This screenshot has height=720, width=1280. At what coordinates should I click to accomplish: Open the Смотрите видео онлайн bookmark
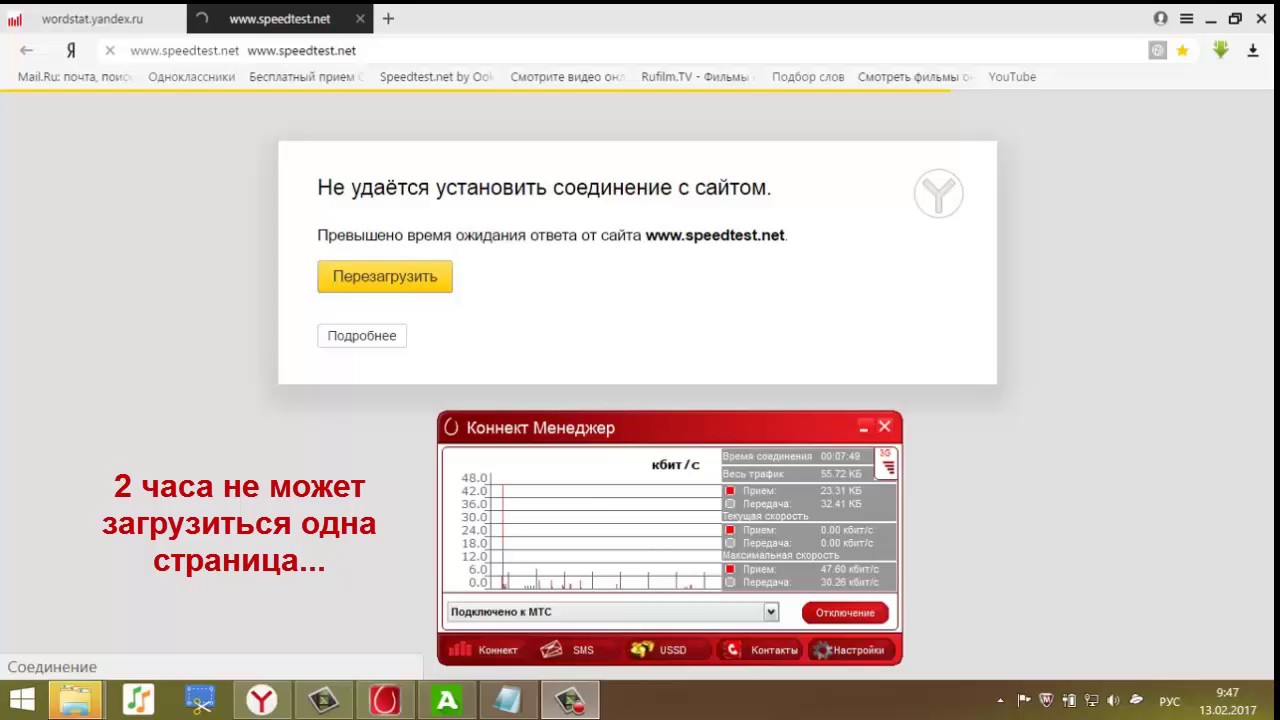point(567,77)
